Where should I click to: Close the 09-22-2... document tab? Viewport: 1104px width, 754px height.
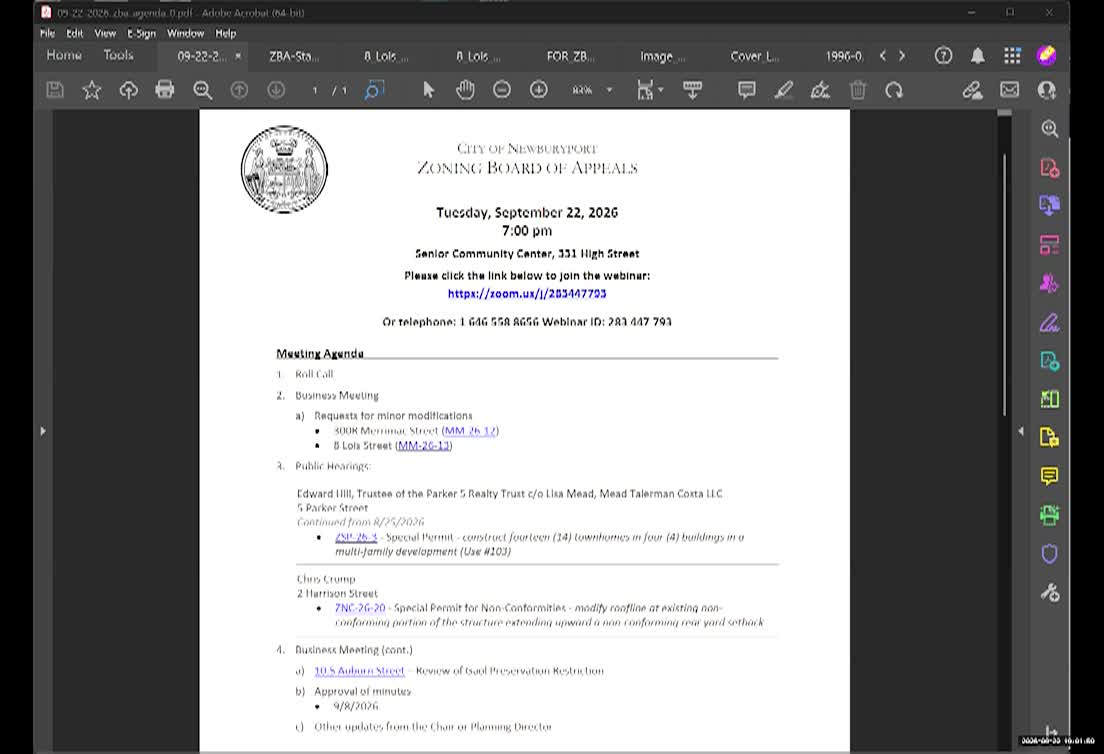click(238, 56)
